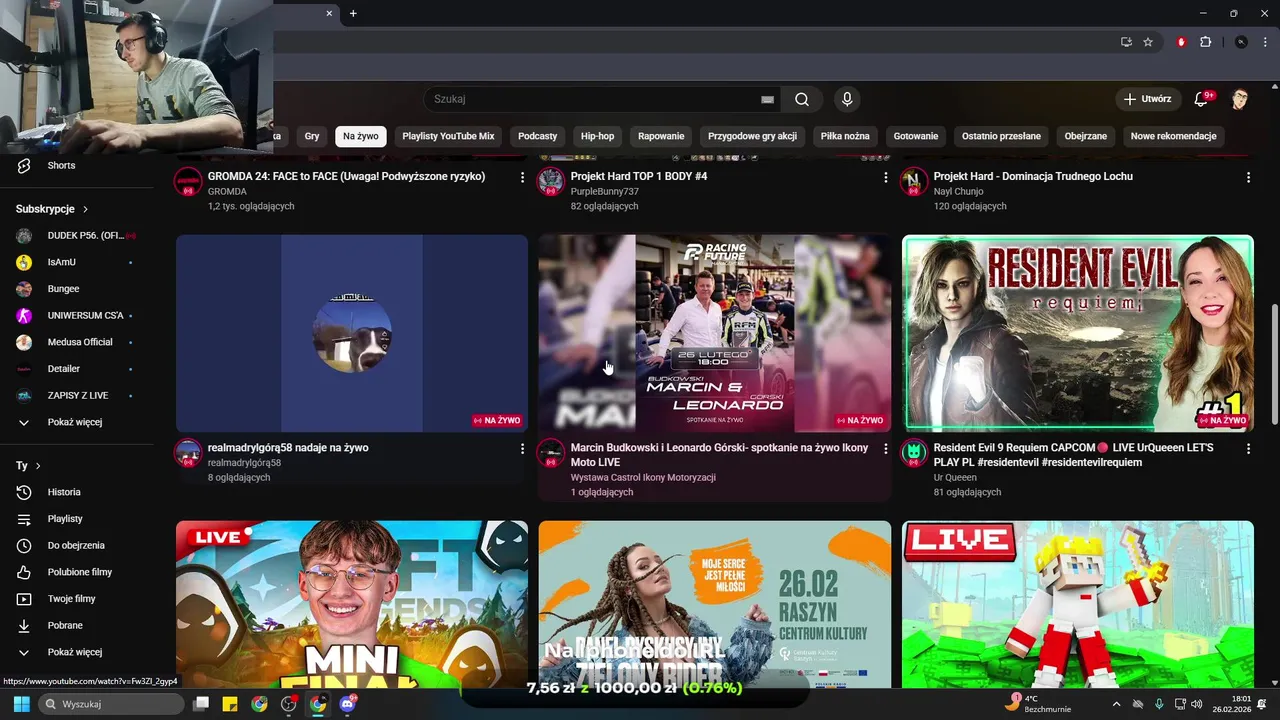The height and width of the screenshot is (720, 1280).
Task: Open Discord from the taskbar
Action: [348, 704]
